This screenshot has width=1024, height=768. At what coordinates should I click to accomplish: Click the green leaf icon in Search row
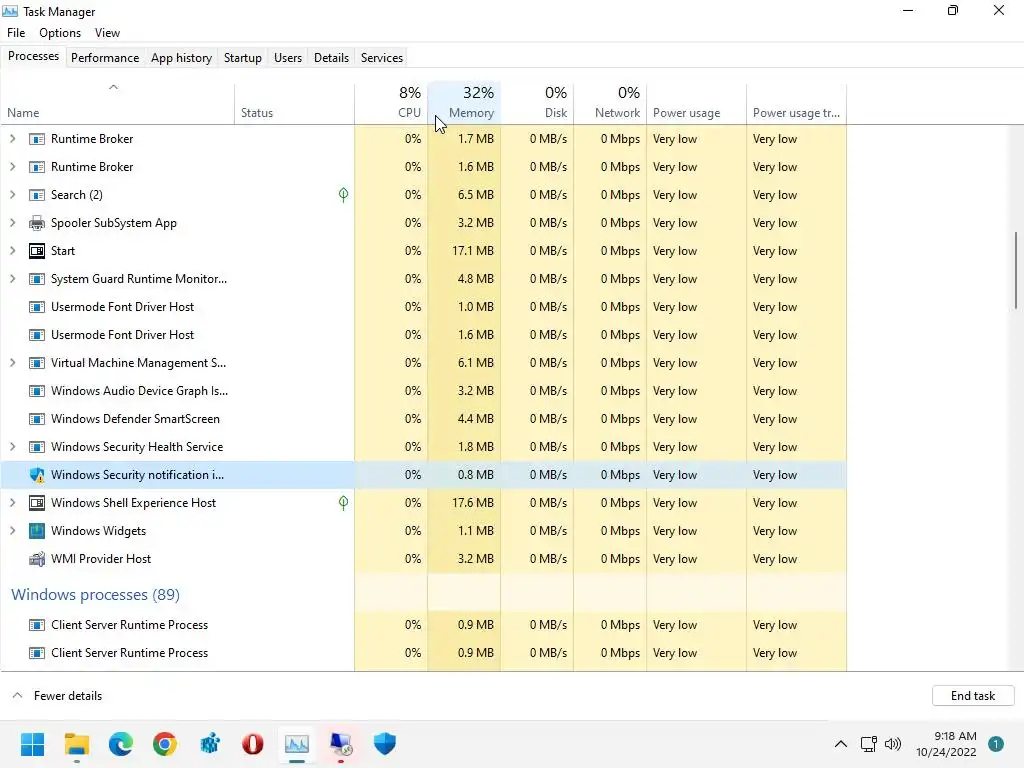point(344,195)
